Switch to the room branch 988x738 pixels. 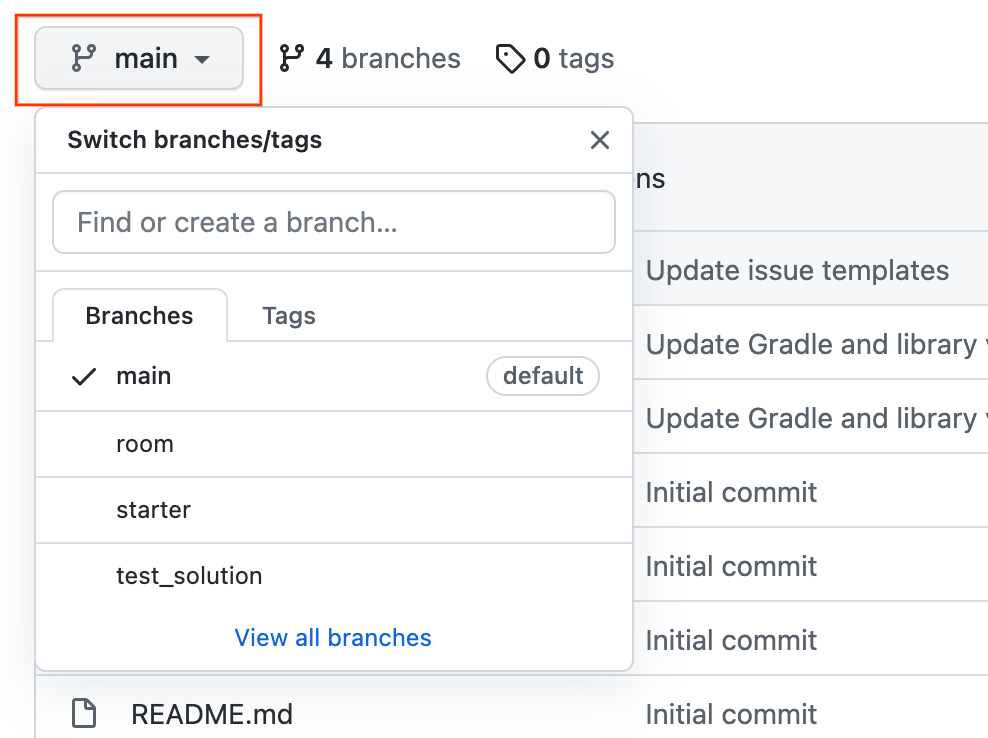pos(145,444)
